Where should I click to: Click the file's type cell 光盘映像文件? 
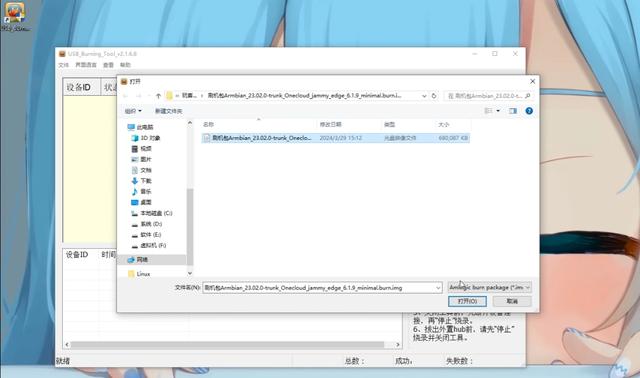pyautogui.click(x=400, y=138)
